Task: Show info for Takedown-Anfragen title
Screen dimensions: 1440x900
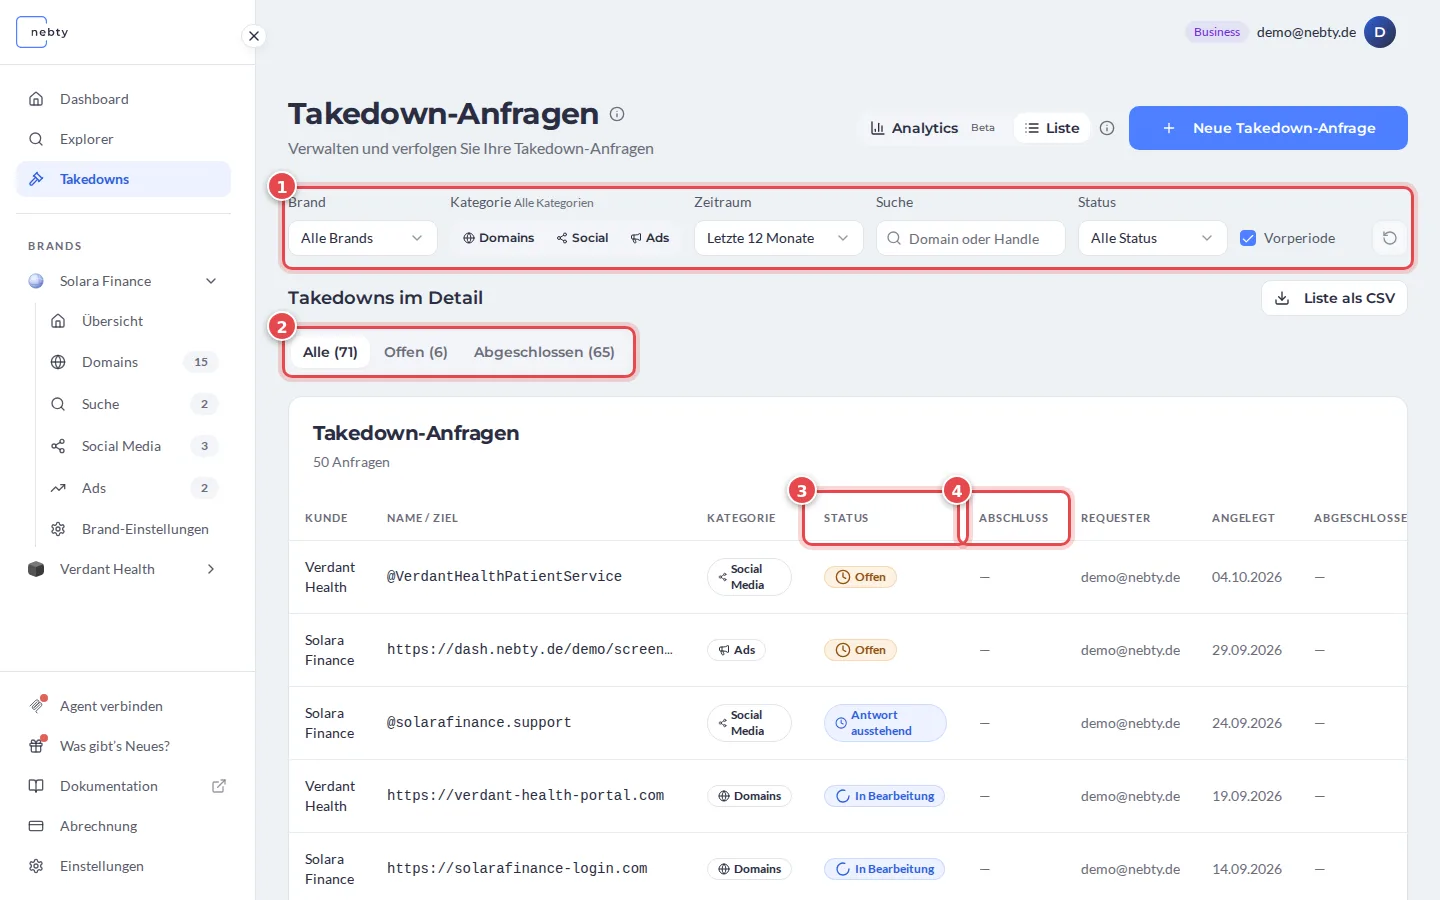Action: pyautogui.click(x=617, y=114)
